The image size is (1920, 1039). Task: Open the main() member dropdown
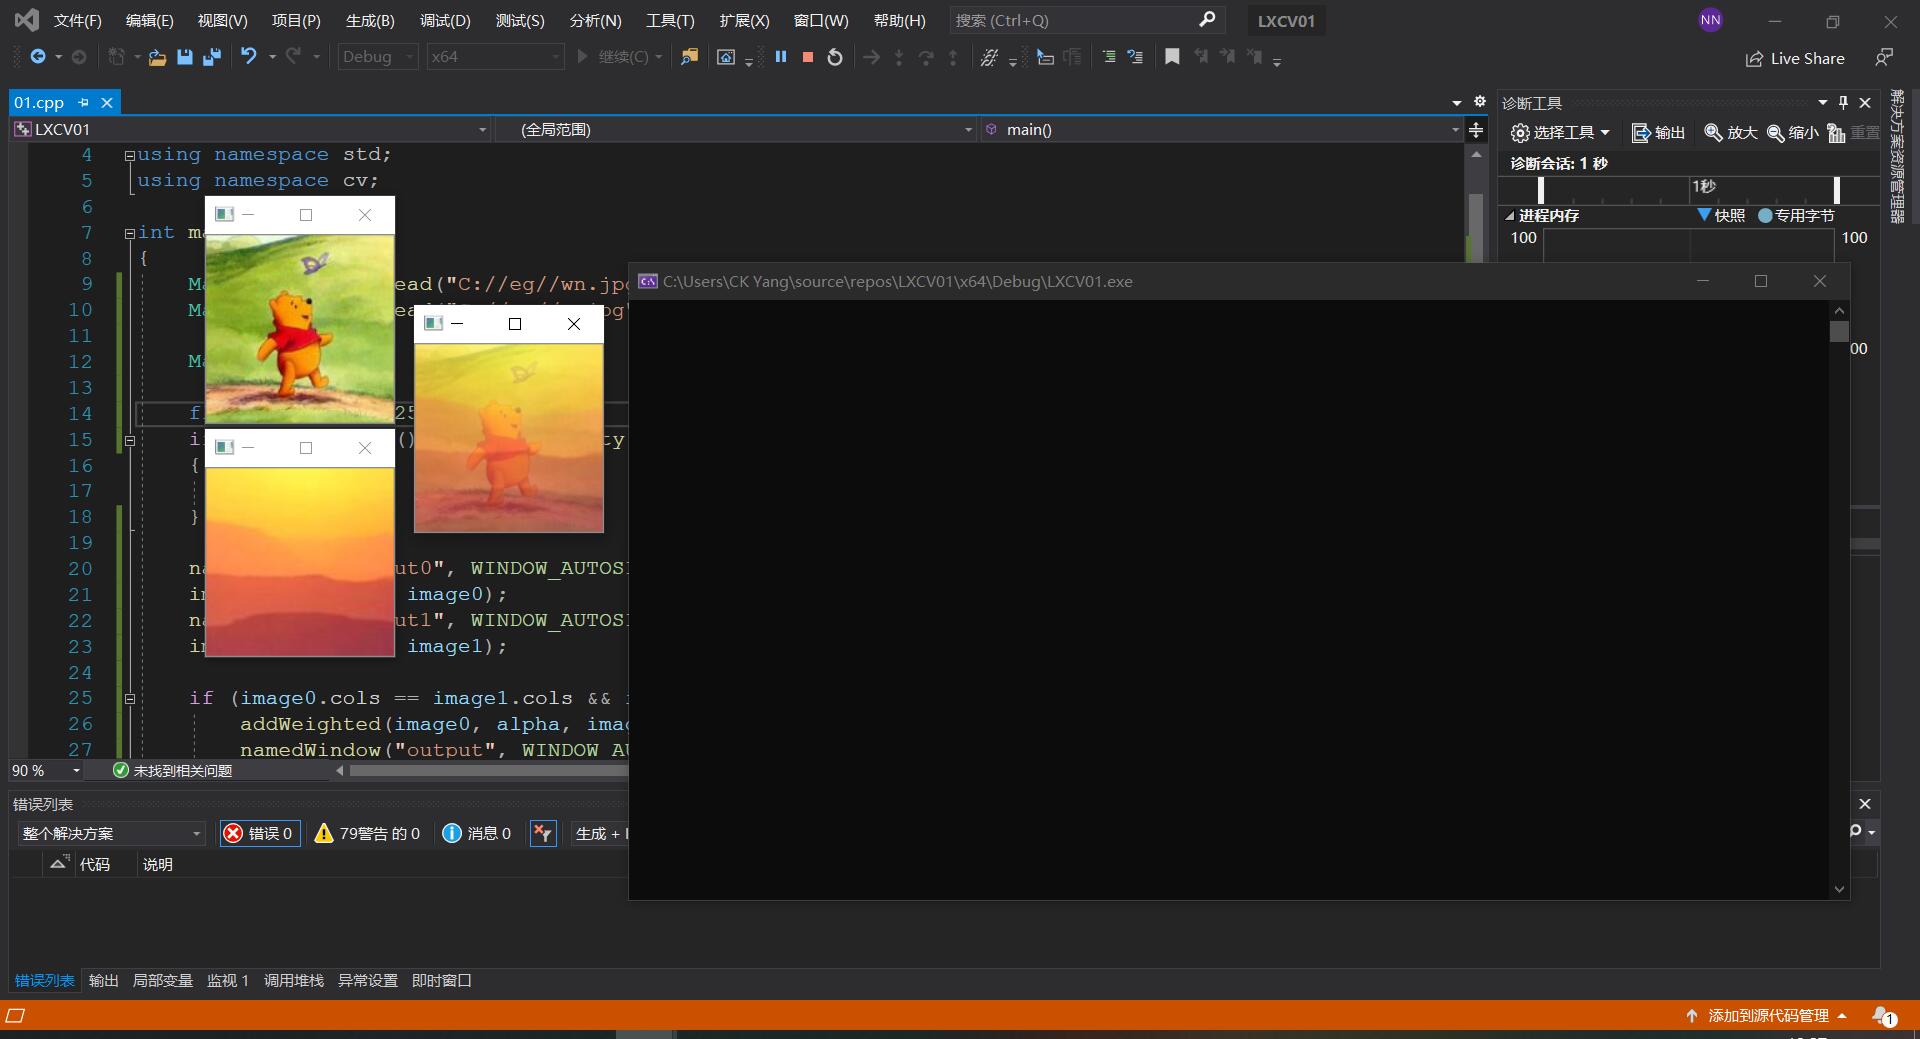1221,129
